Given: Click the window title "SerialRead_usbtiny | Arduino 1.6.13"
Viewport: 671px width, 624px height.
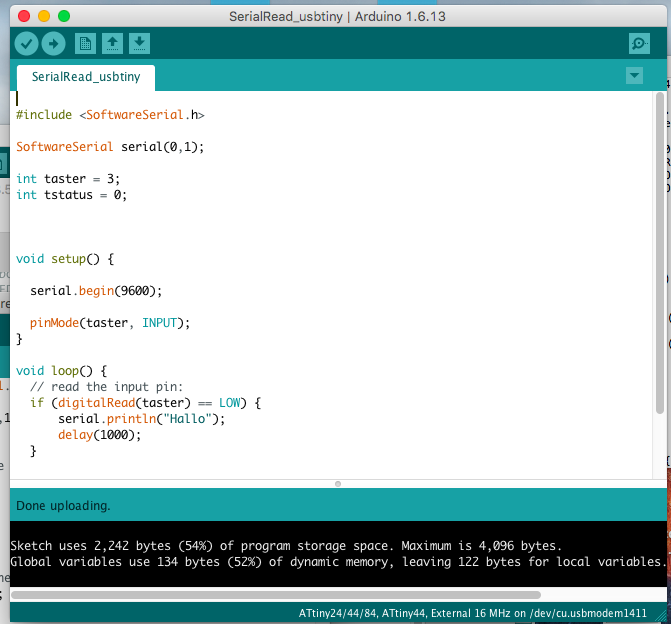Looking at the screenshot, I should click(337, 17).
